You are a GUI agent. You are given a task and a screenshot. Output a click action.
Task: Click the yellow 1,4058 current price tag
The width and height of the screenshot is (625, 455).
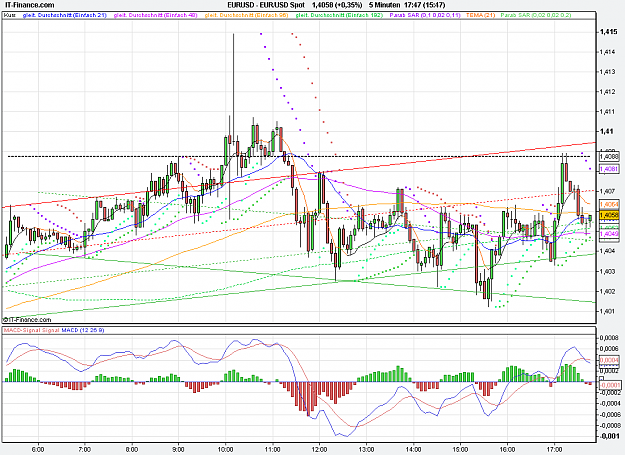(x=609, y=215)
